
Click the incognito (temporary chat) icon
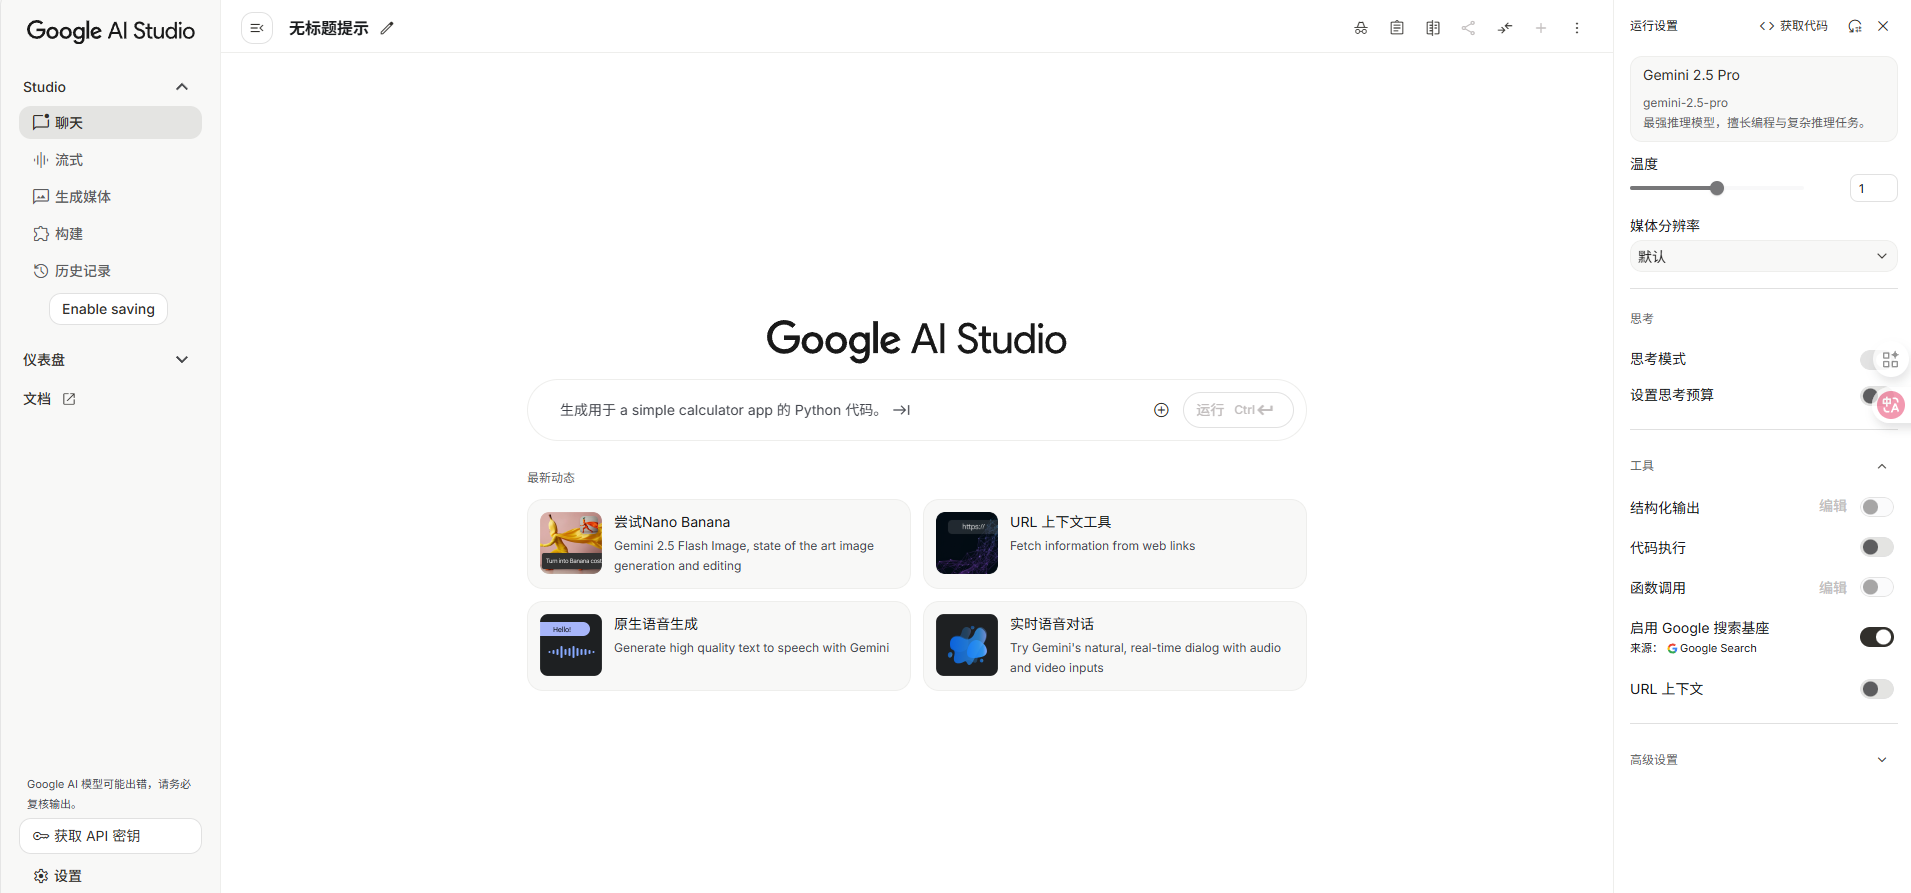1361,28
